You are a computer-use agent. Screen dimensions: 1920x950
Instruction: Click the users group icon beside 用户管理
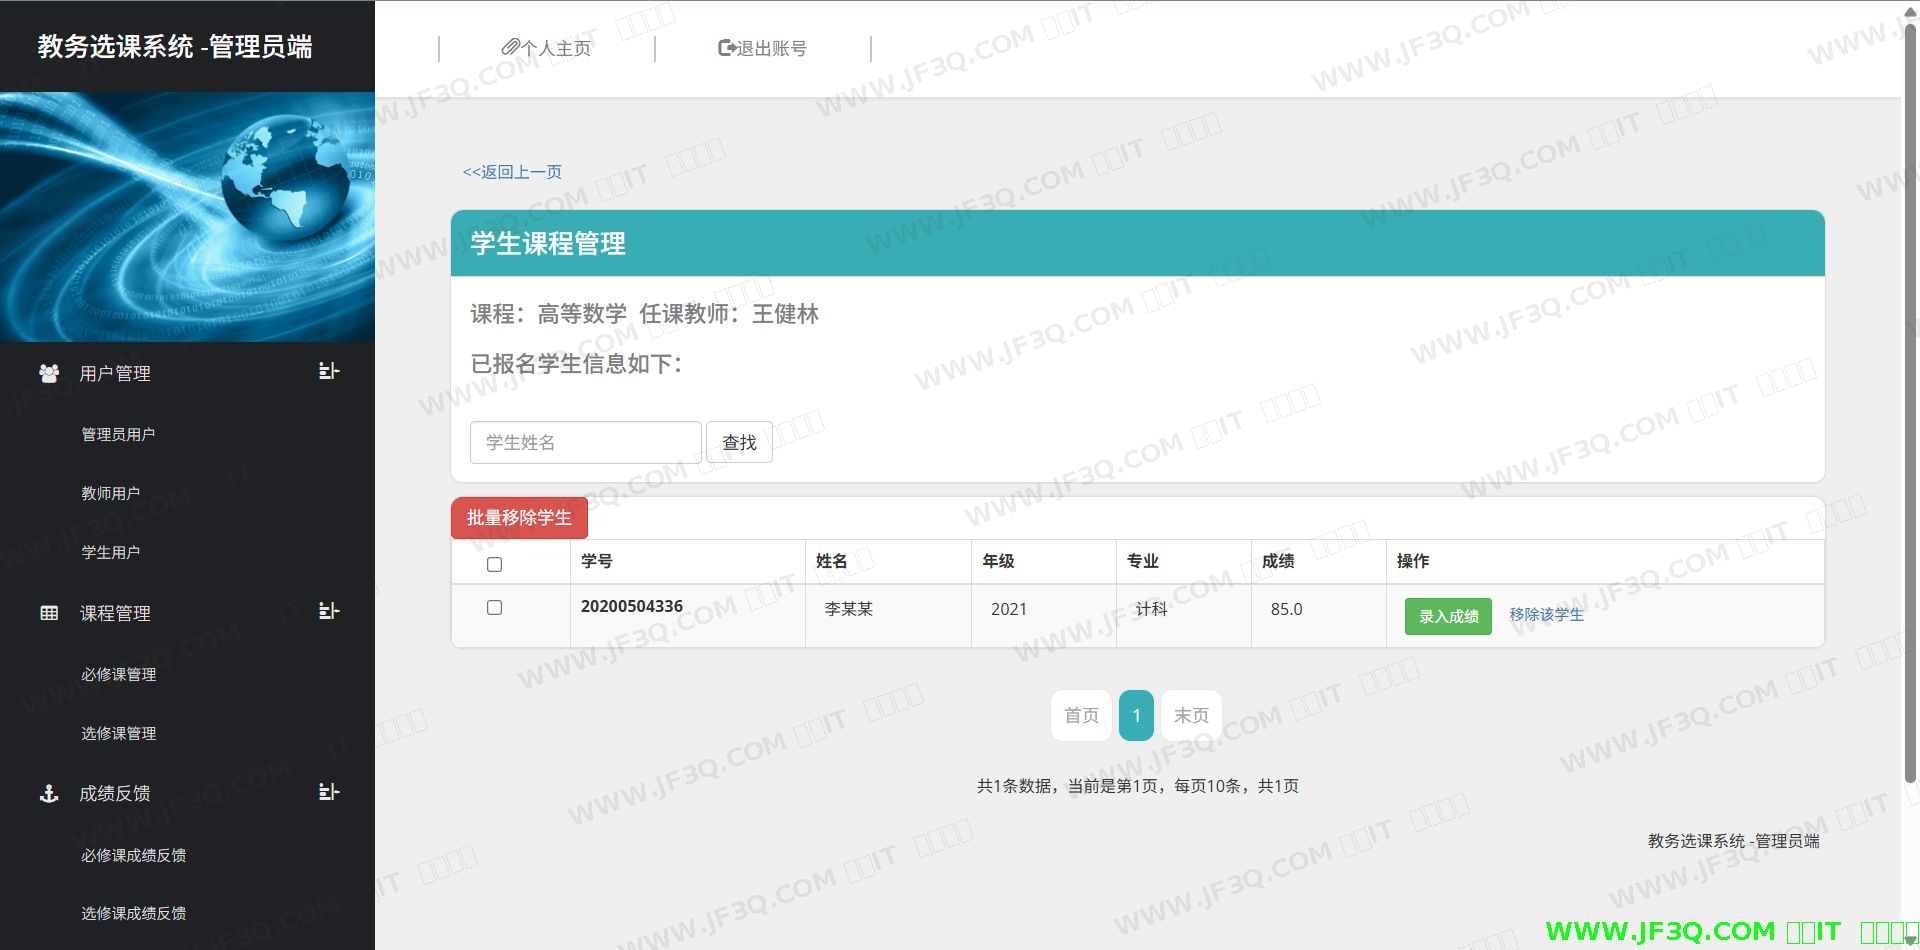click(48, 373)
